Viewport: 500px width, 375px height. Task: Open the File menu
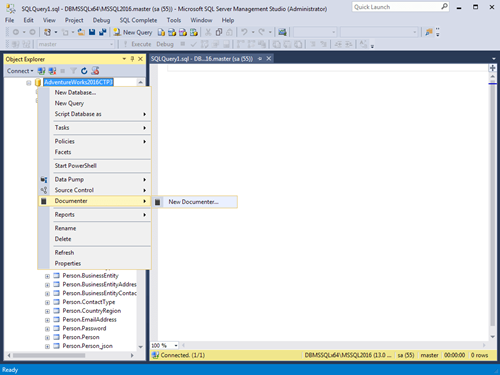[x=9, y=20]
